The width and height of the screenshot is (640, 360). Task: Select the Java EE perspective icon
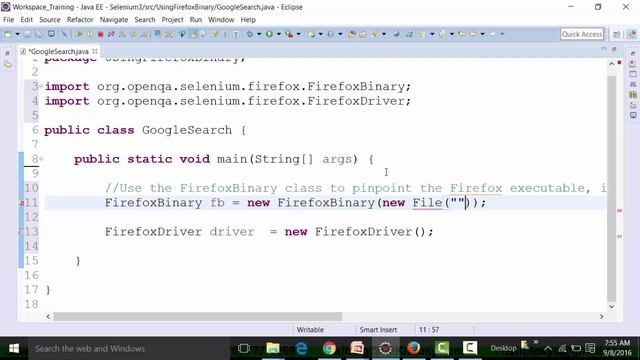(x=632, y=34)
